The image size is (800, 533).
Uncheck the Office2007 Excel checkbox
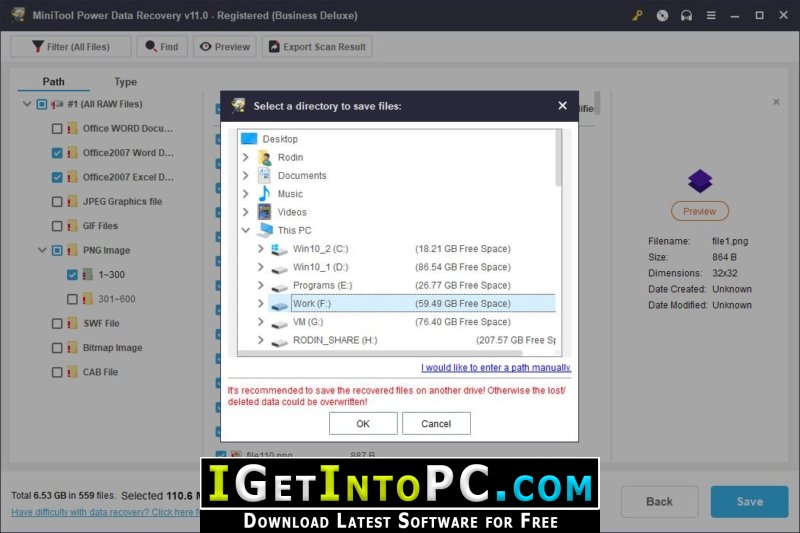point(57,177)
